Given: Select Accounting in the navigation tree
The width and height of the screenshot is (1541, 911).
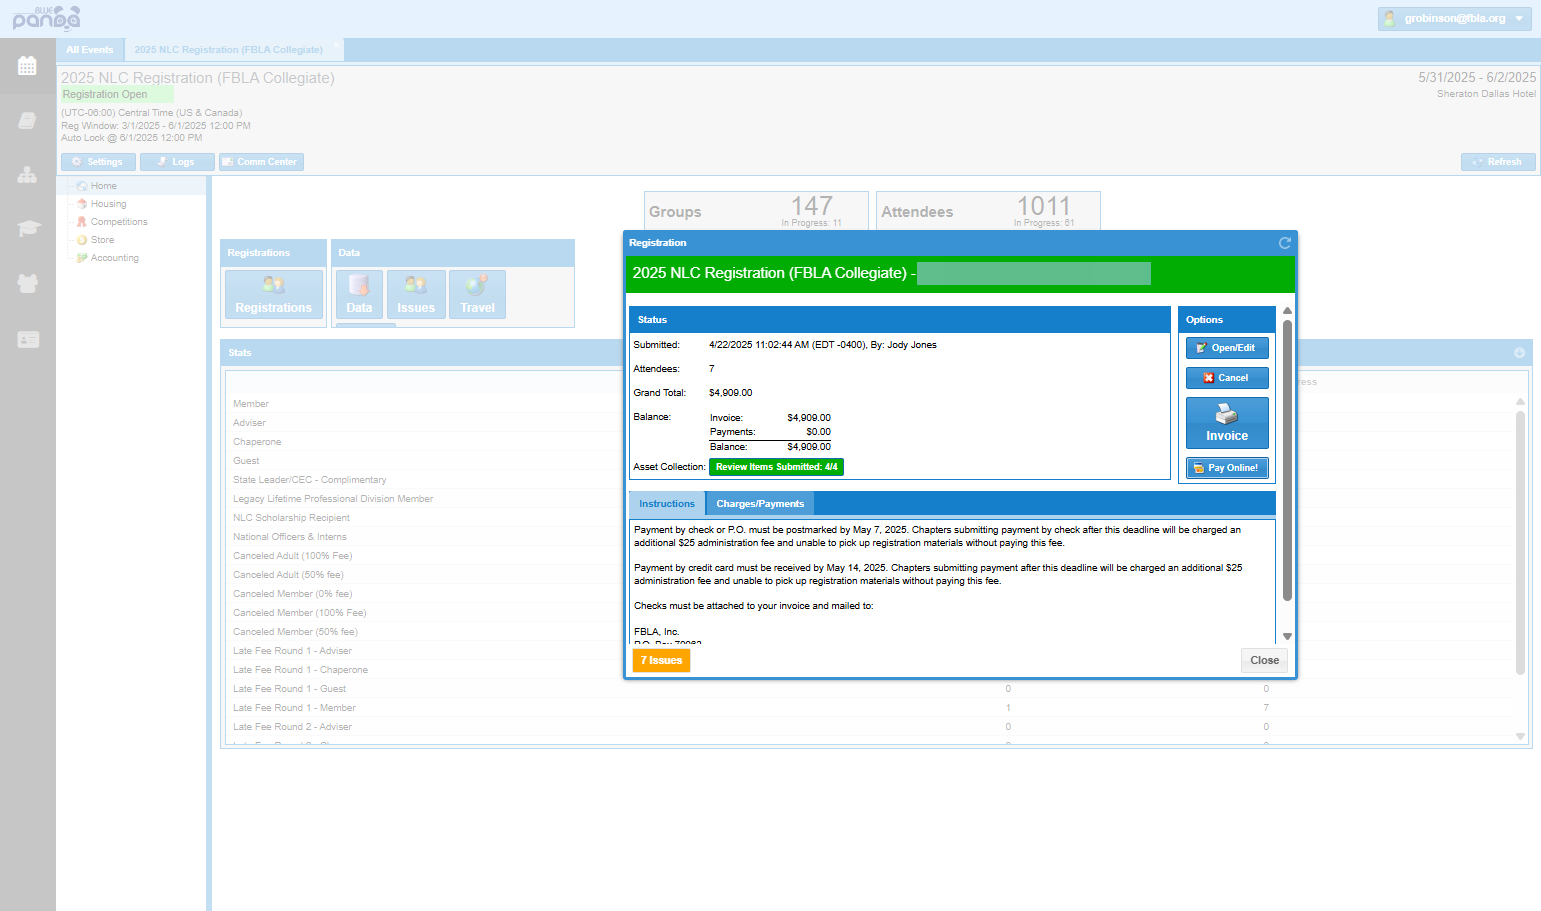Looking at the screenshot, I should 114,258.
